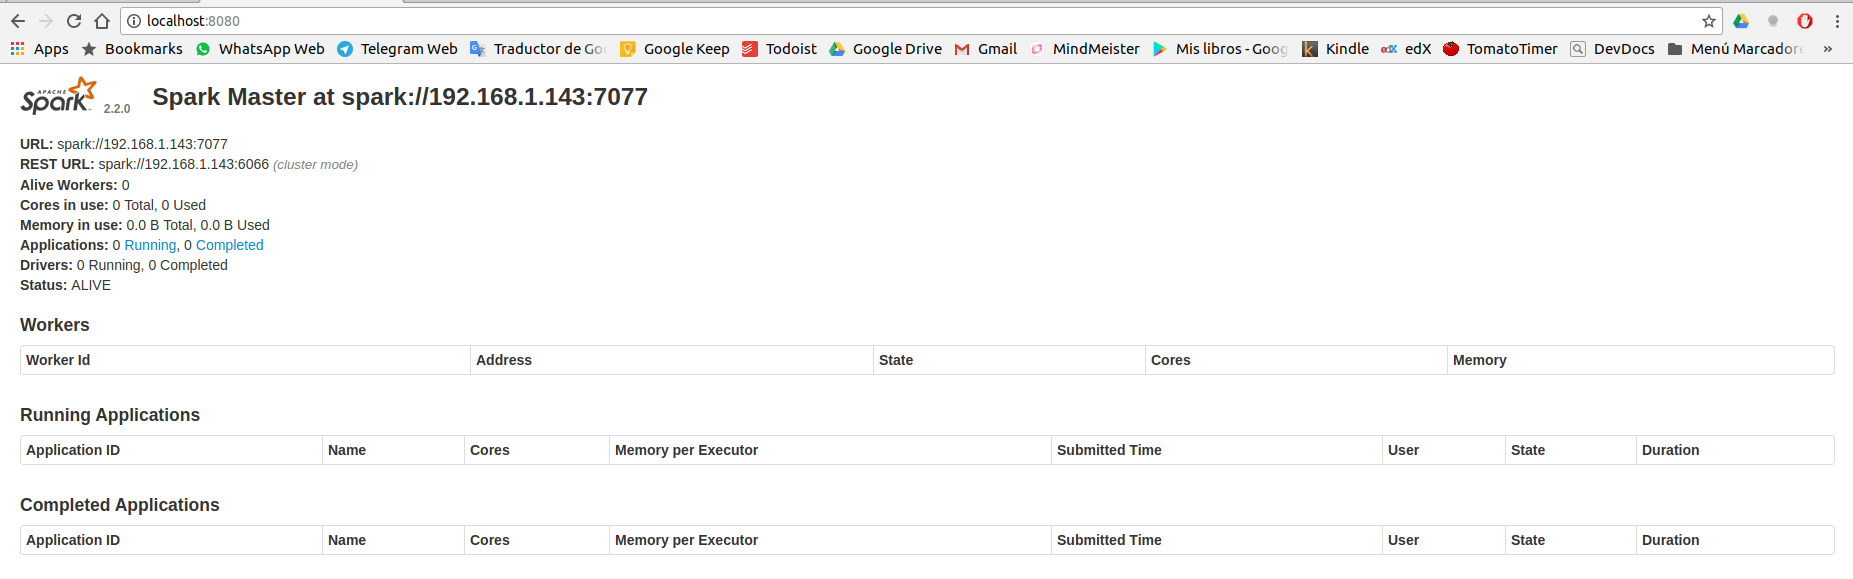View site information icon beside localhost:8080
Viewport: 1853px width, 579px height.
[x=134, y=21]
